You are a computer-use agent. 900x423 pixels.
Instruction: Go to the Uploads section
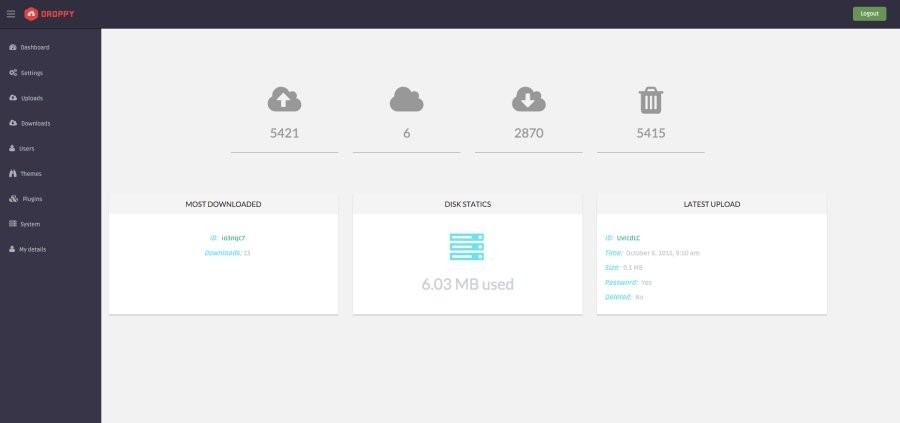point(31,98)
